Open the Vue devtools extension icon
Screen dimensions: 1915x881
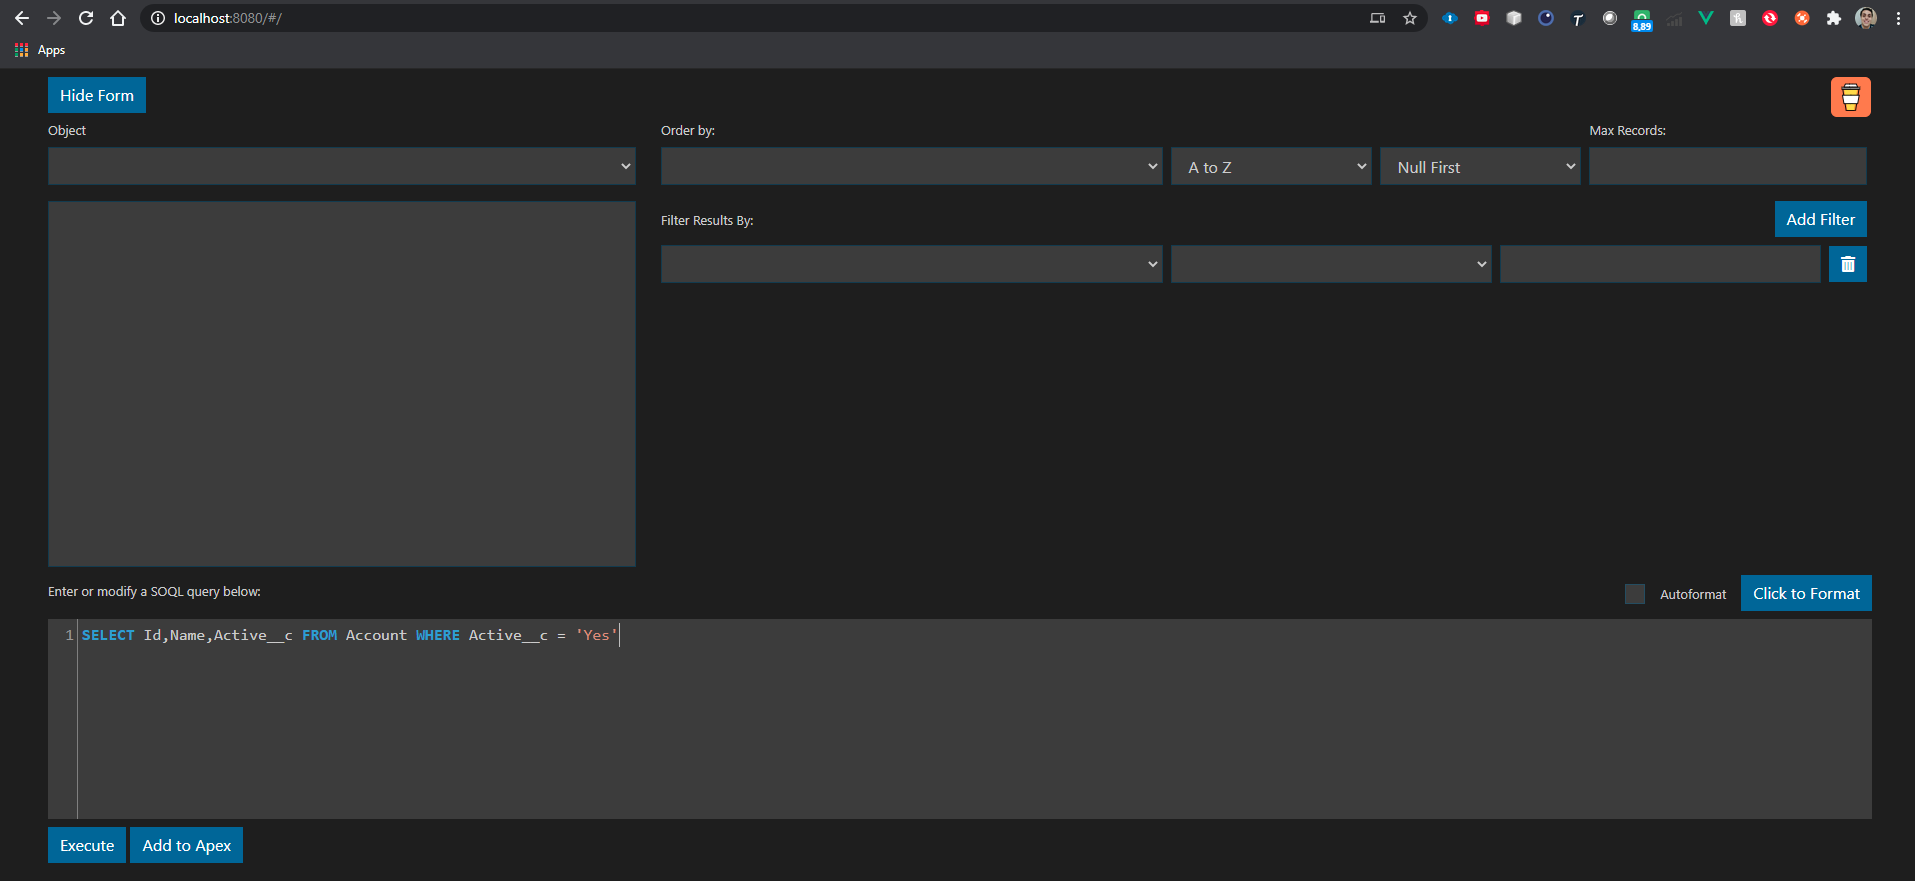[1706, 18]
